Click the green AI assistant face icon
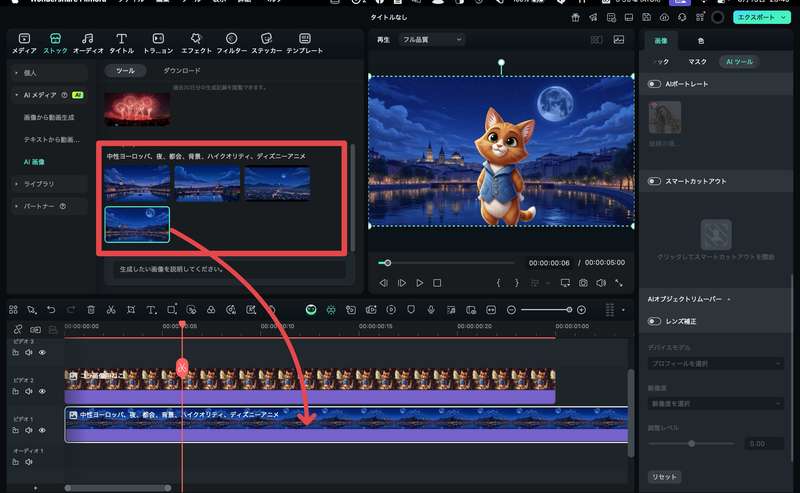 pyautogui.click(x=311, y=310)
